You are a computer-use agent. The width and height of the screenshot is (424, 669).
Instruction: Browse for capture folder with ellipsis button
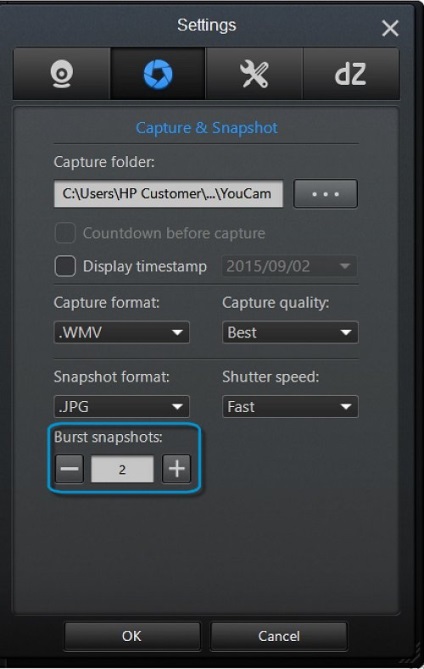[325, 194]
